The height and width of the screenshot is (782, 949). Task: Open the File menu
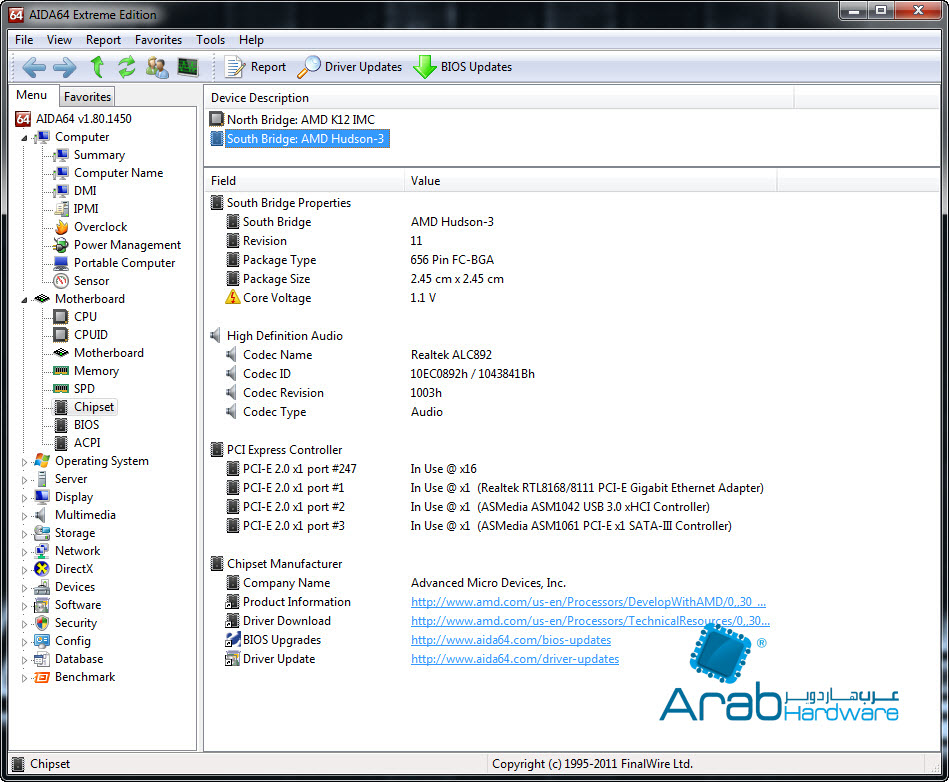click(x=24, y=40)
